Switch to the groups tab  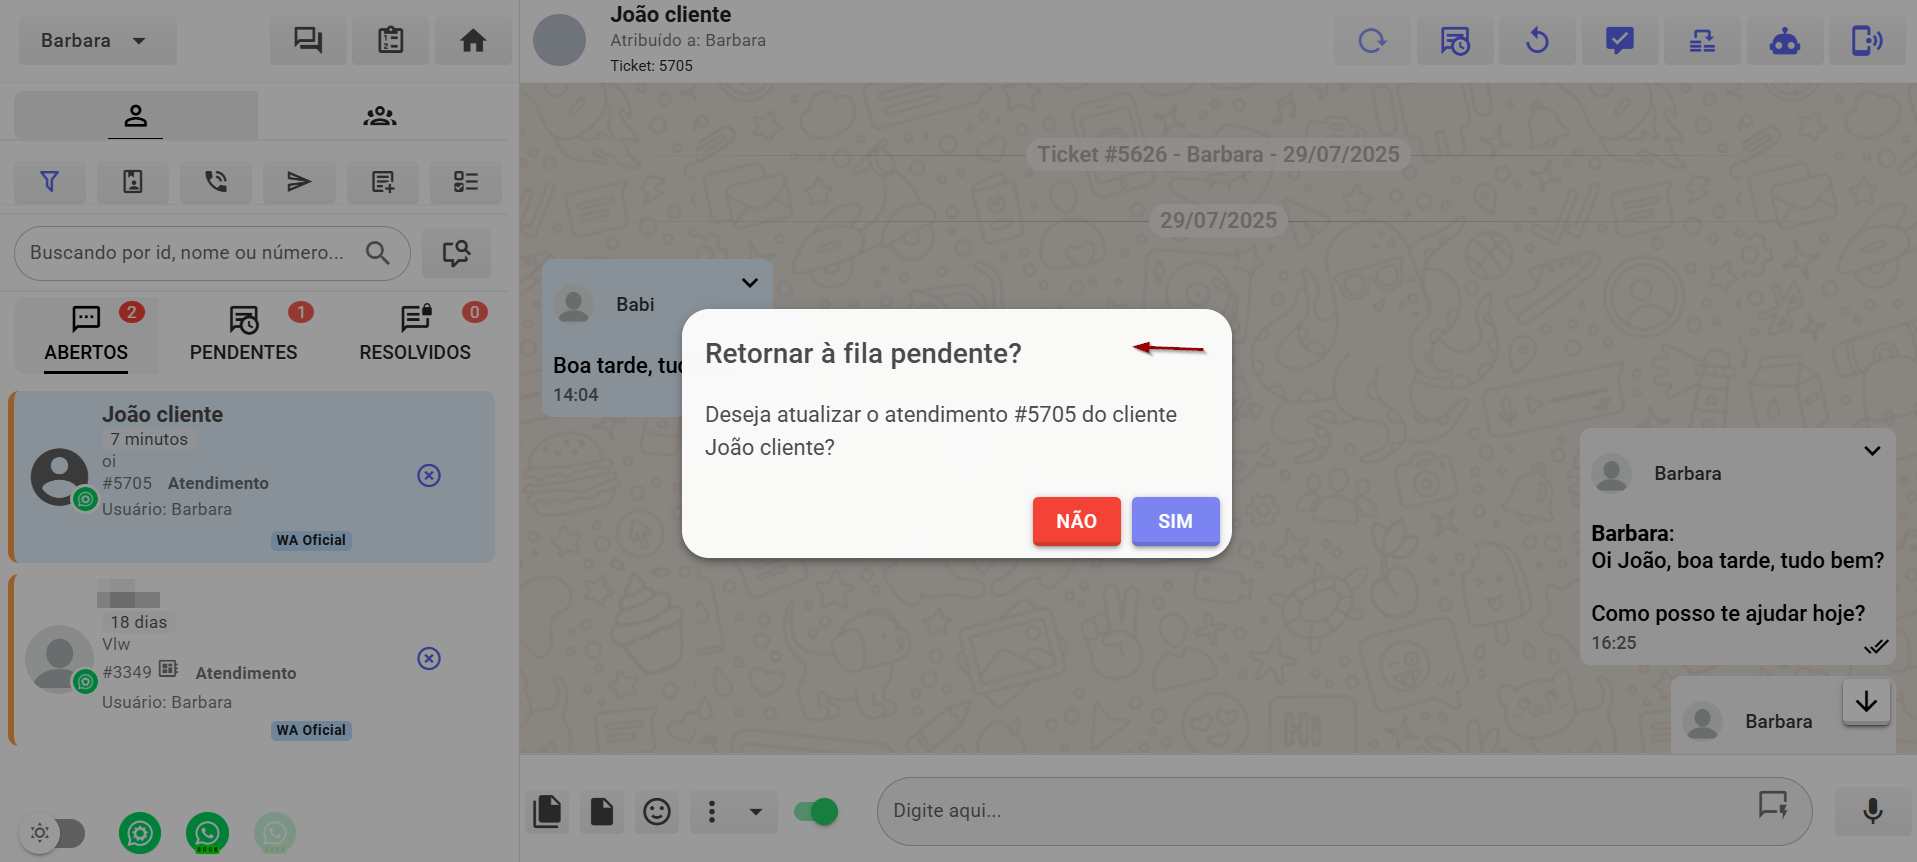click(x=380, y=116)
